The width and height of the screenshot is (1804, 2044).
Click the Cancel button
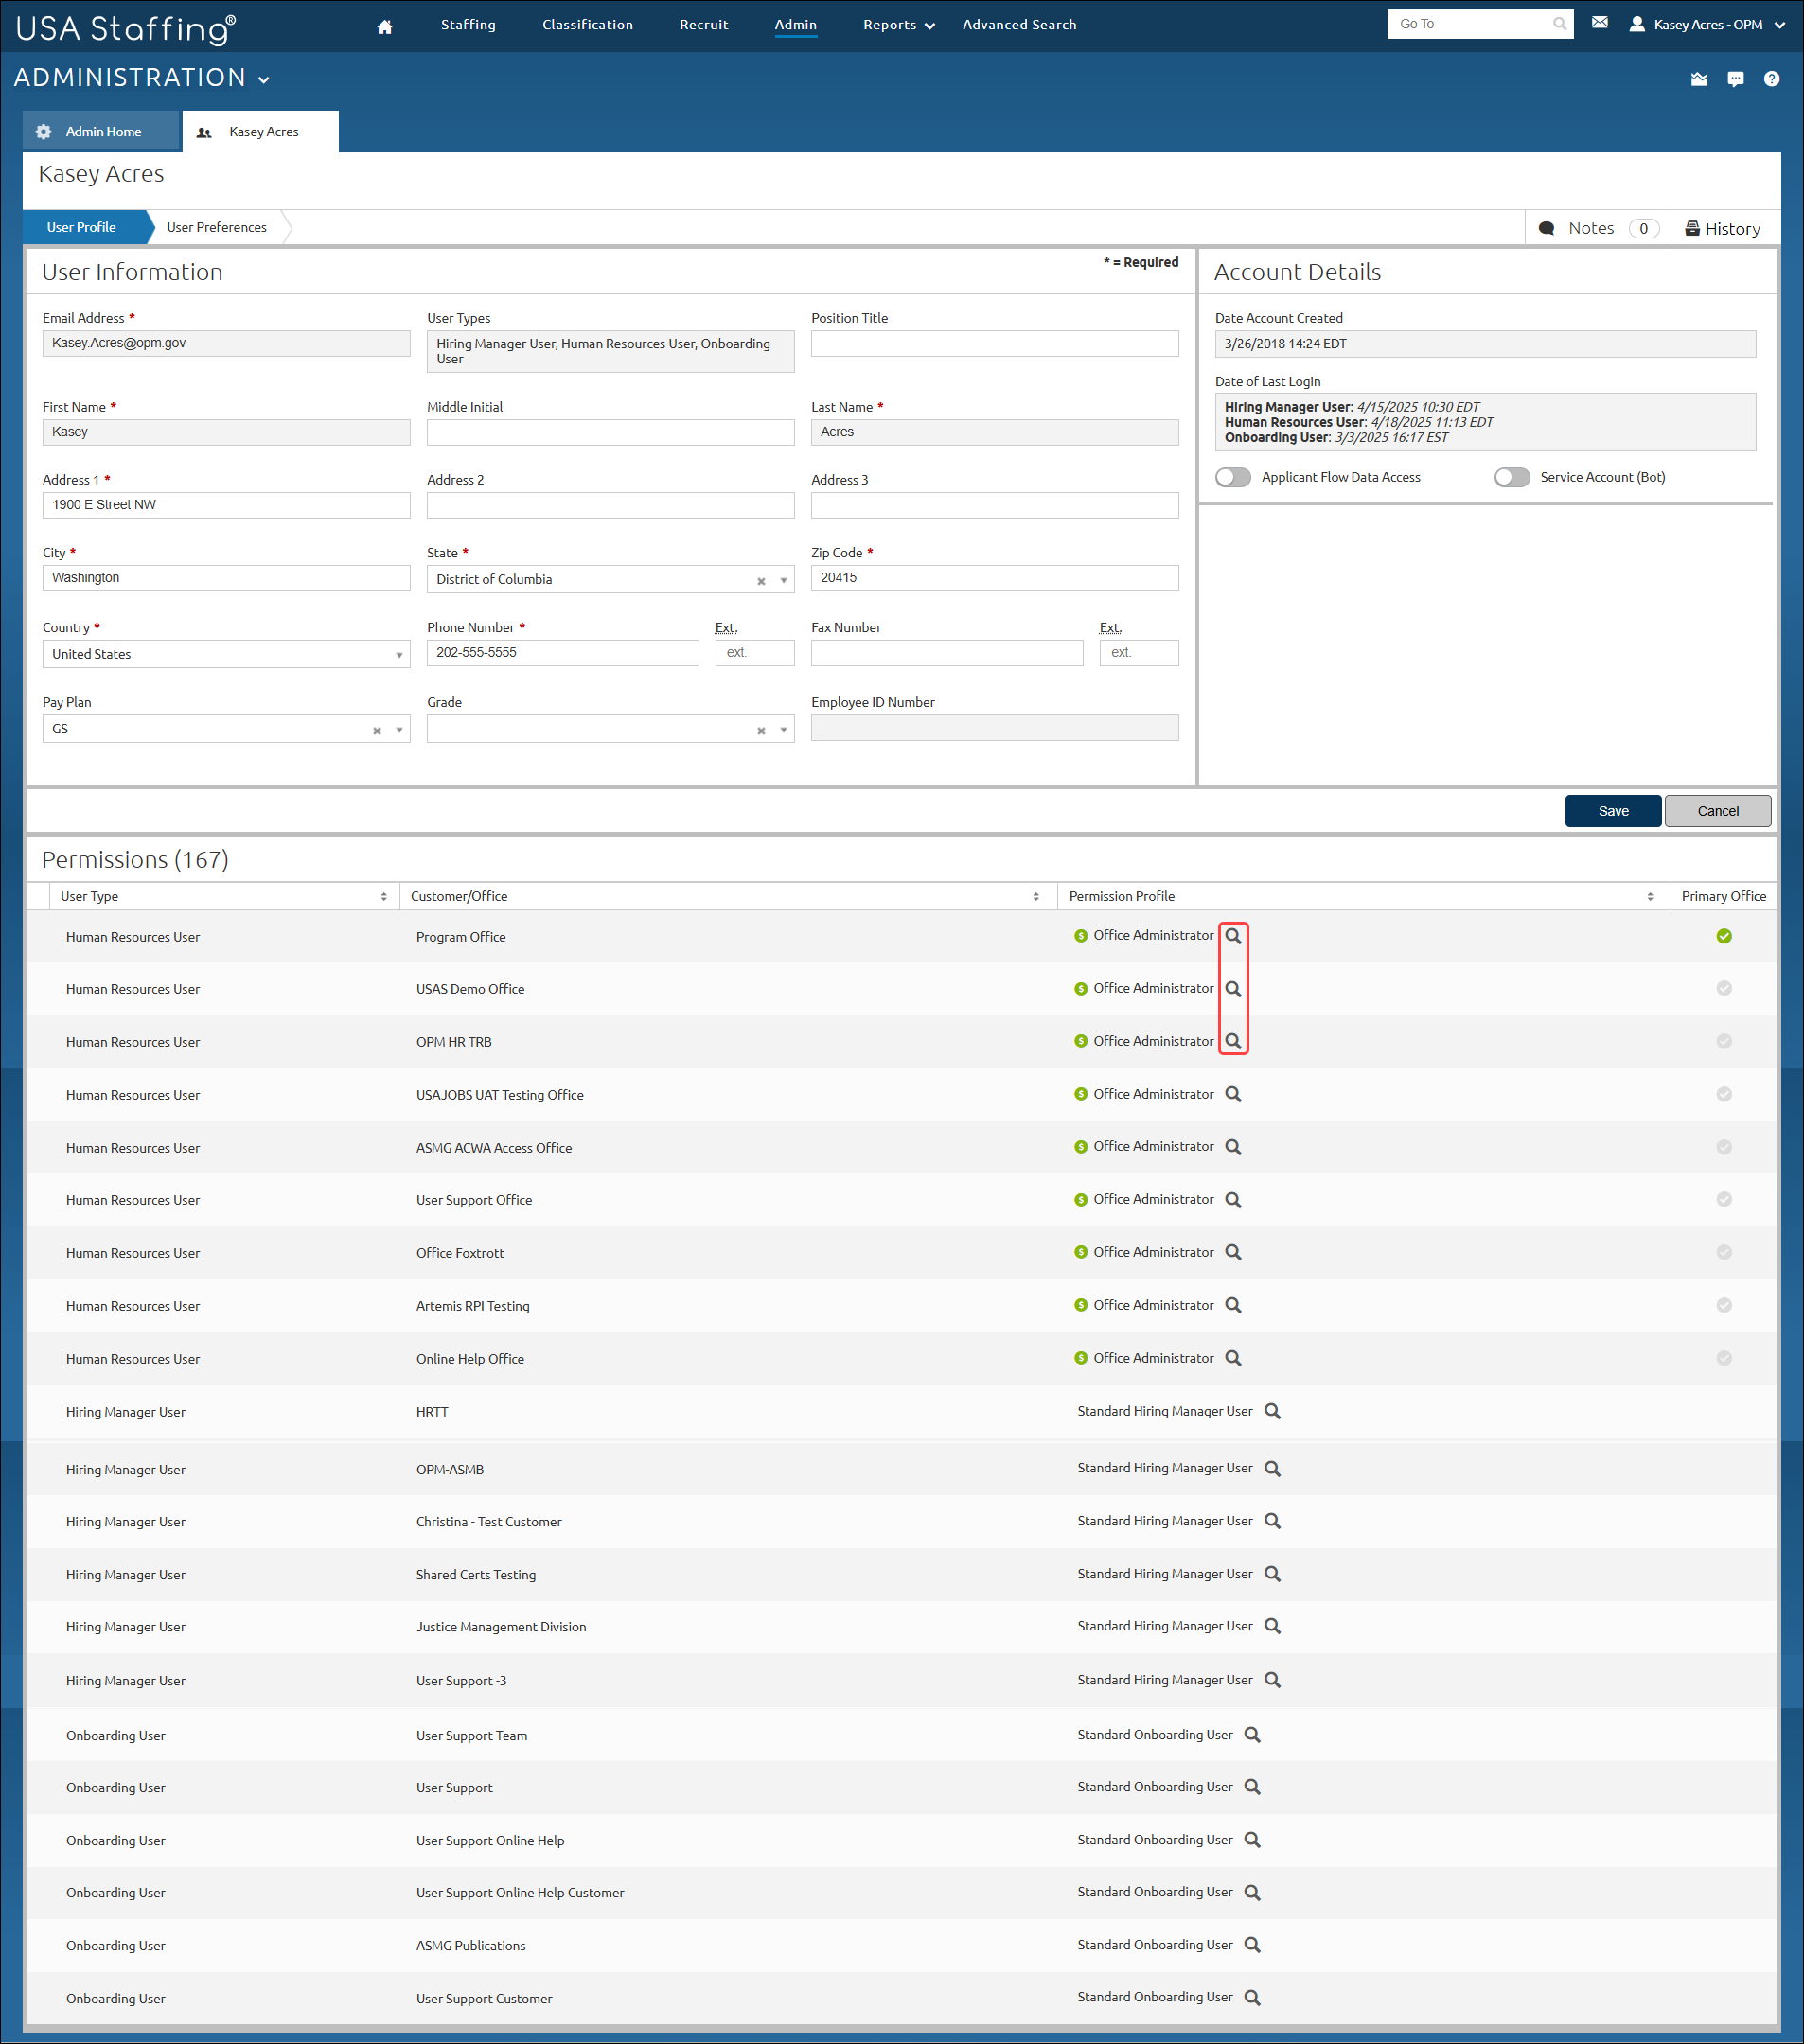tap(1718, 811)
